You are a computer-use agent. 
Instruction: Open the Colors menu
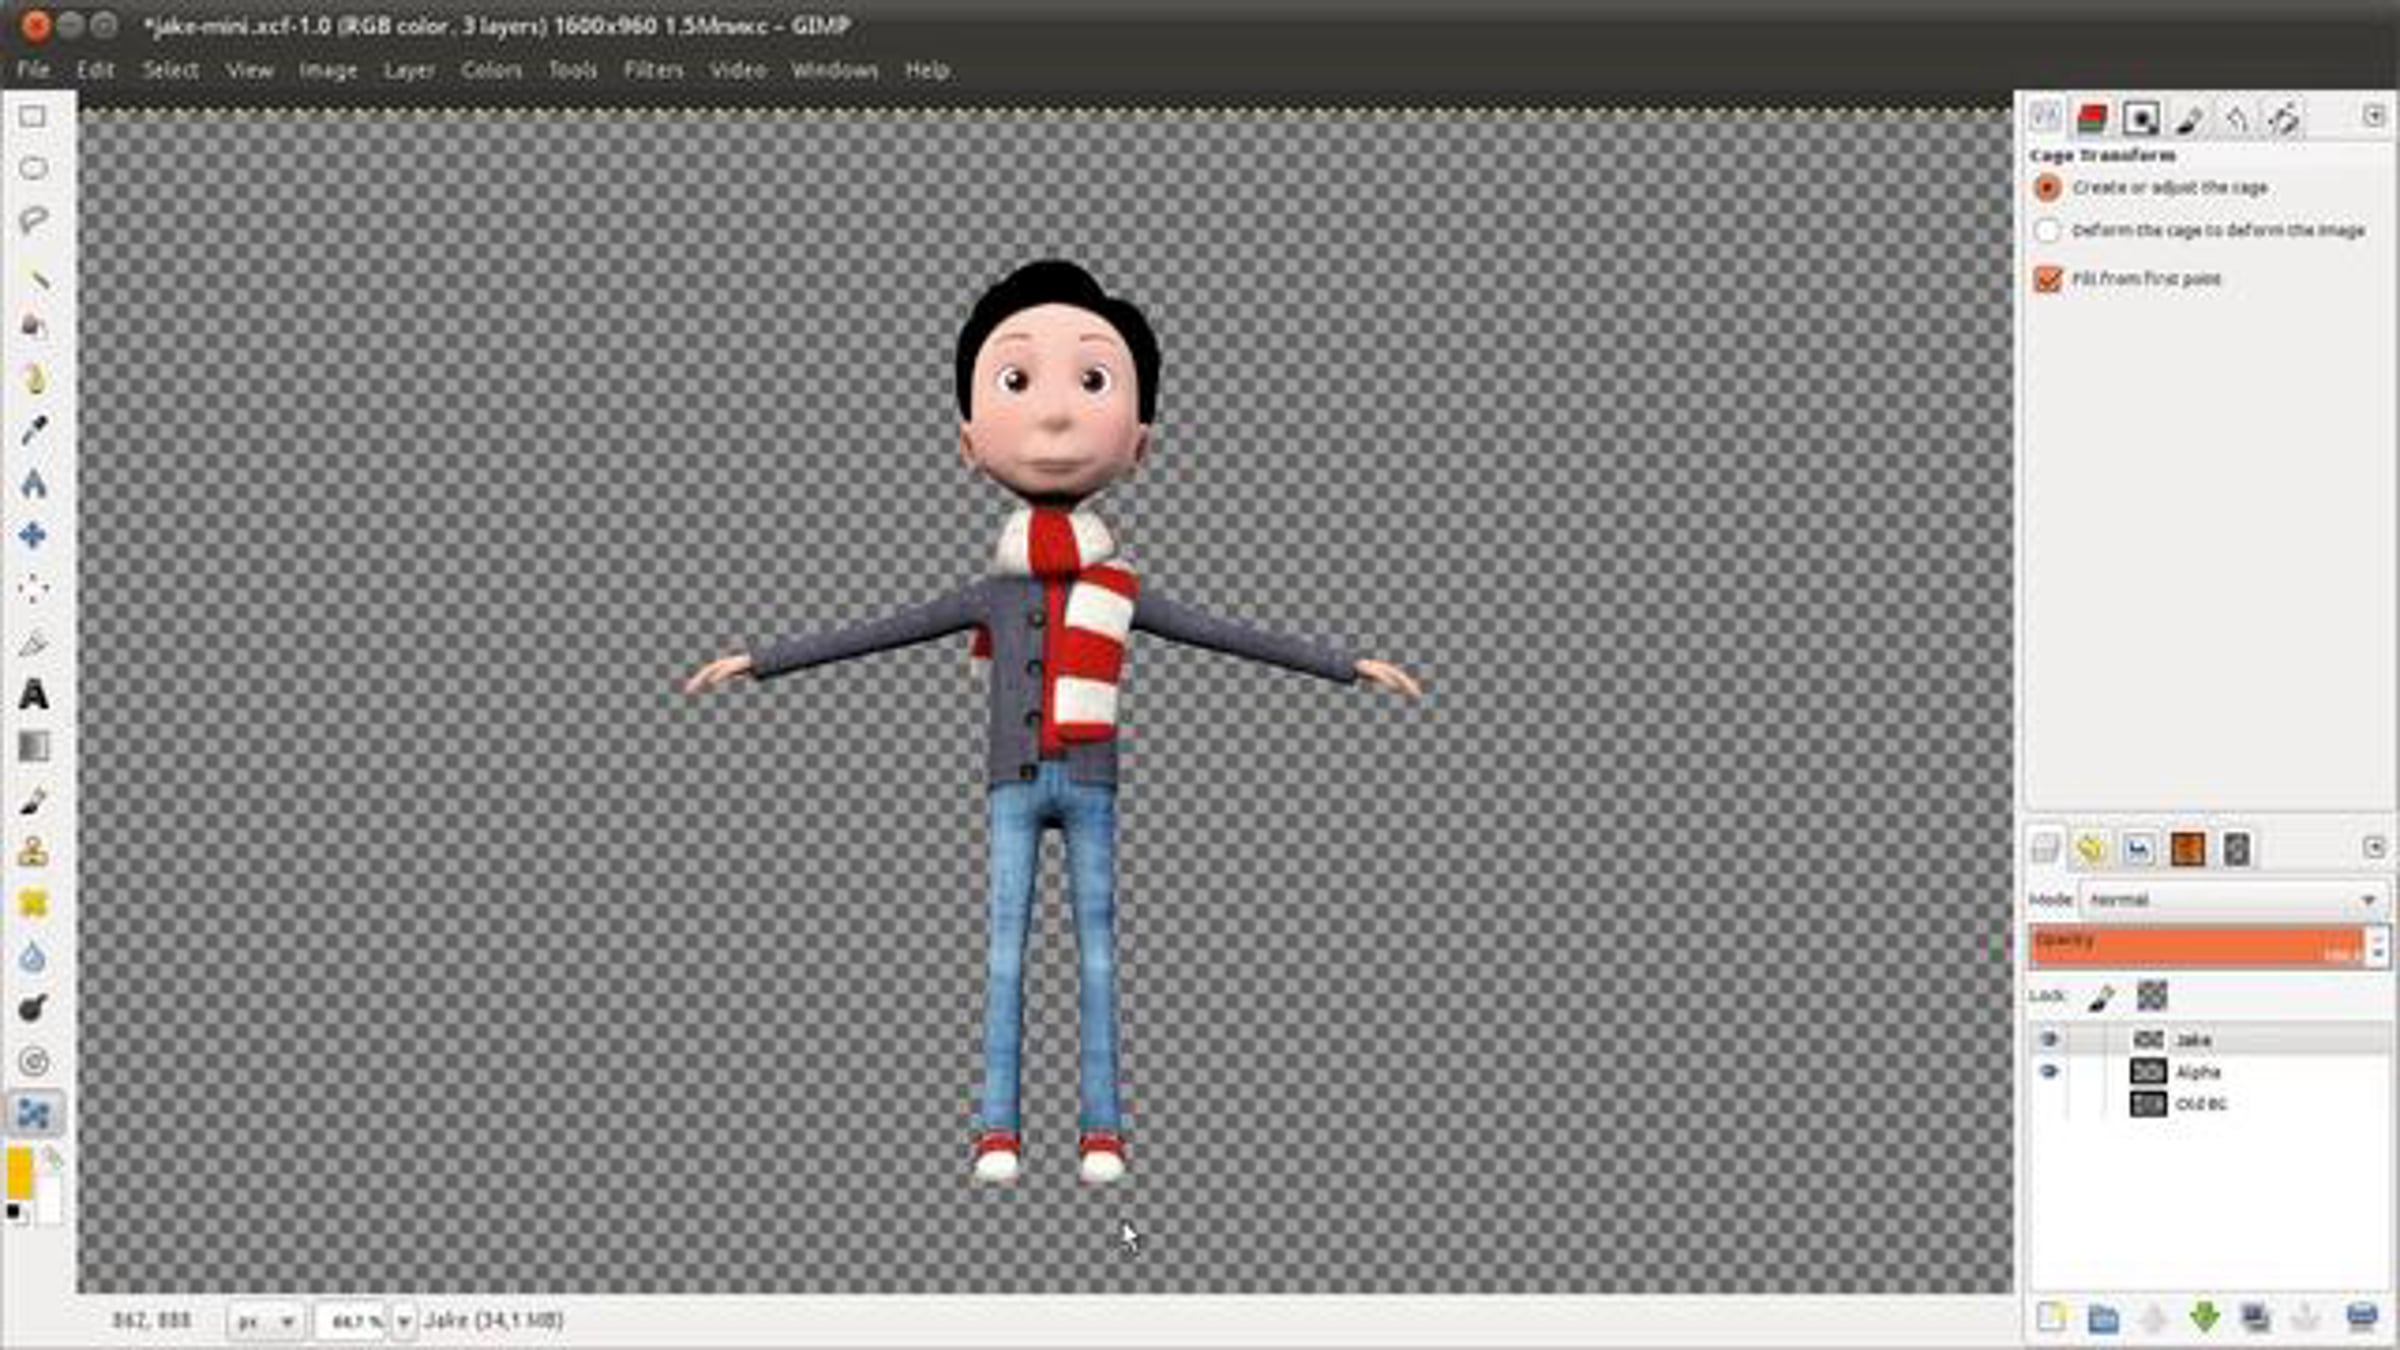pos(491,70)
